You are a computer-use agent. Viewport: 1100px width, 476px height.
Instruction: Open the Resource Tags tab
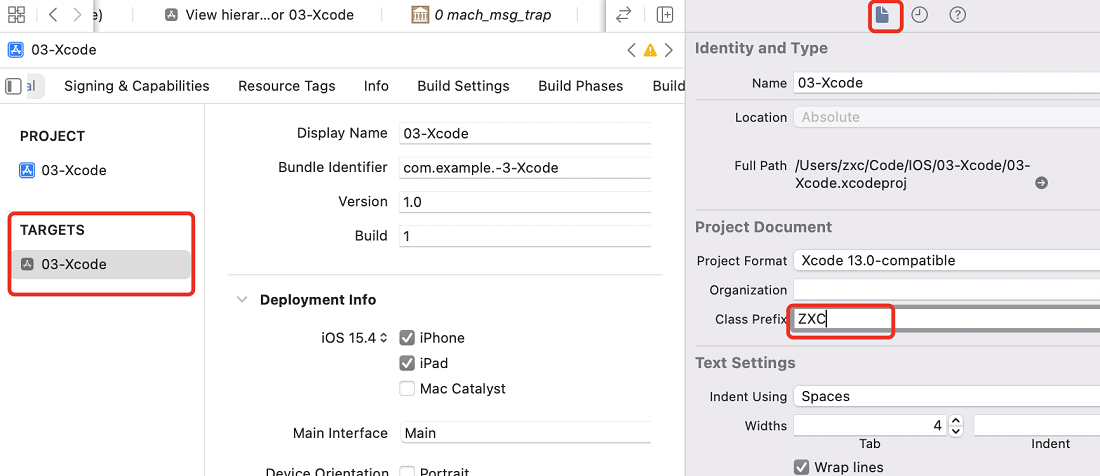pos(287,86)
